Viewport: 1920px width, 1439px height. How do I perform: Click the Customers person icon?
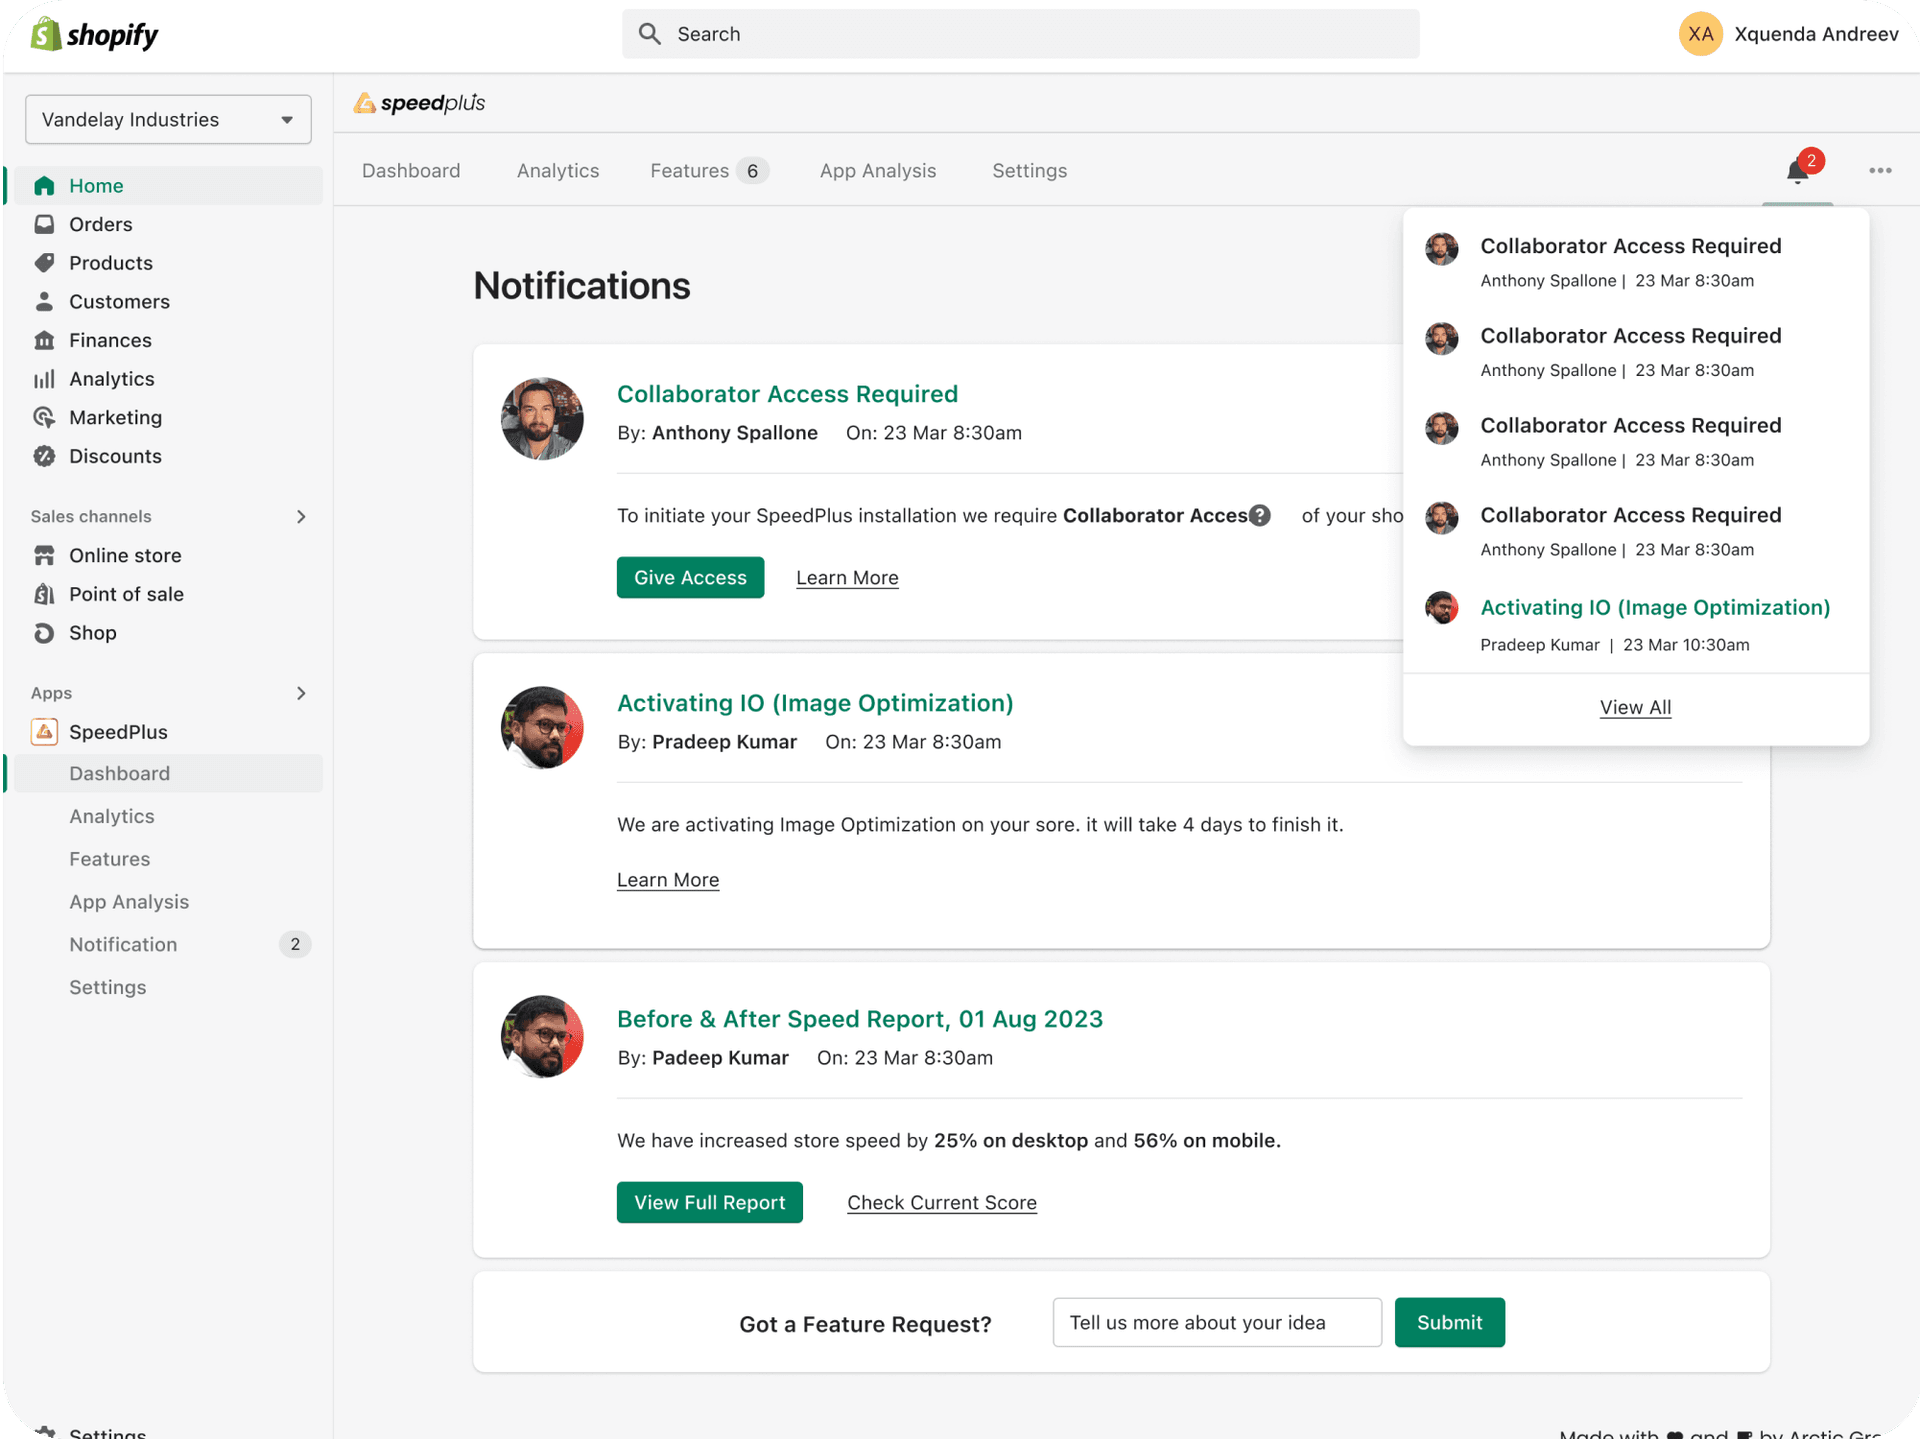point(44,301)
